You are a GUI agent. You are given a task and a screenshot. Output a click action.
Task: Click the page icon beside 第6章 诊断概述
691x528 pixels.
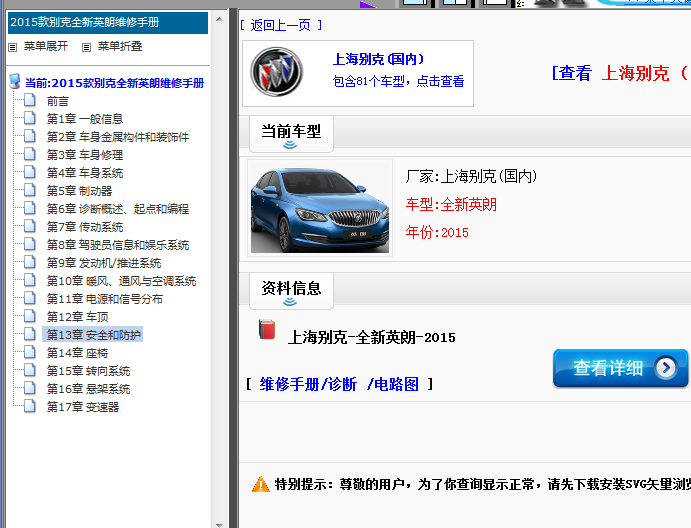(x=30, y=208)
